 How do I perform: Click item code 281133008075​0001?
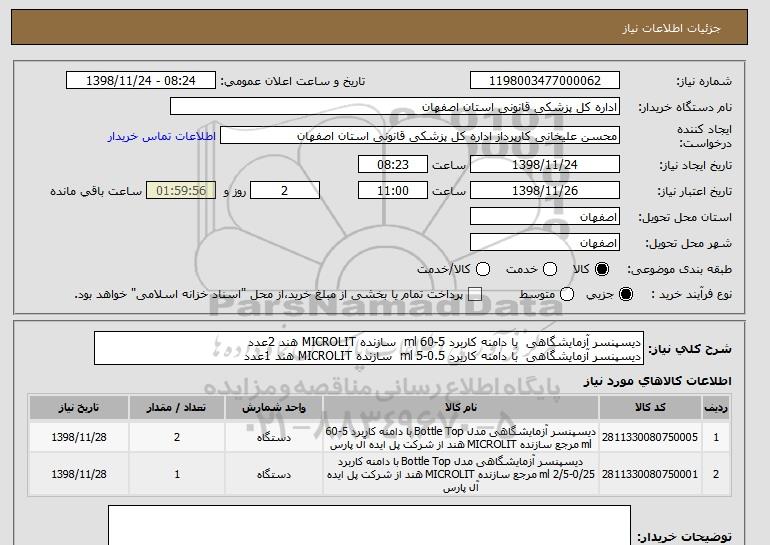(650, 474)
